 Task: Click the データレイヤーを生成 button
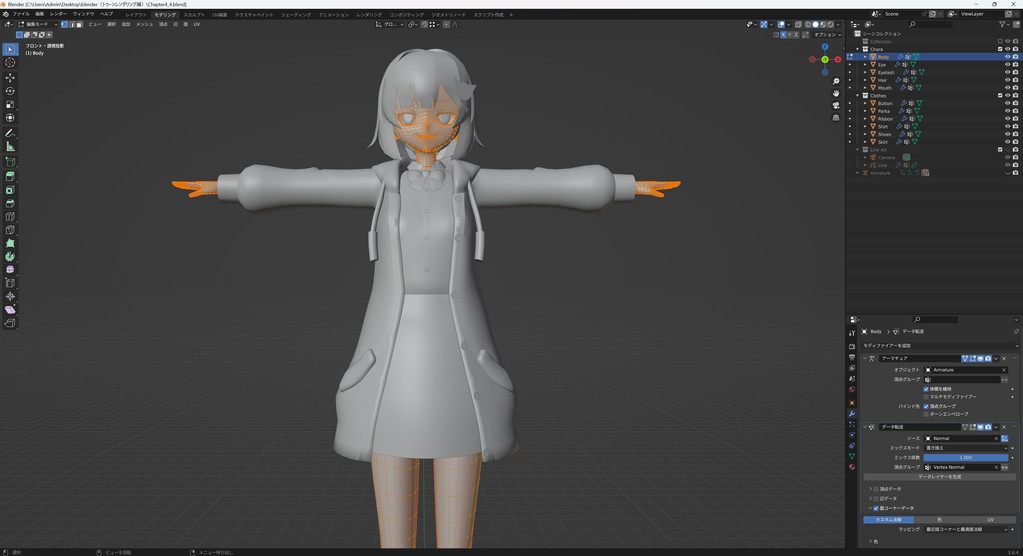[939, 477]
